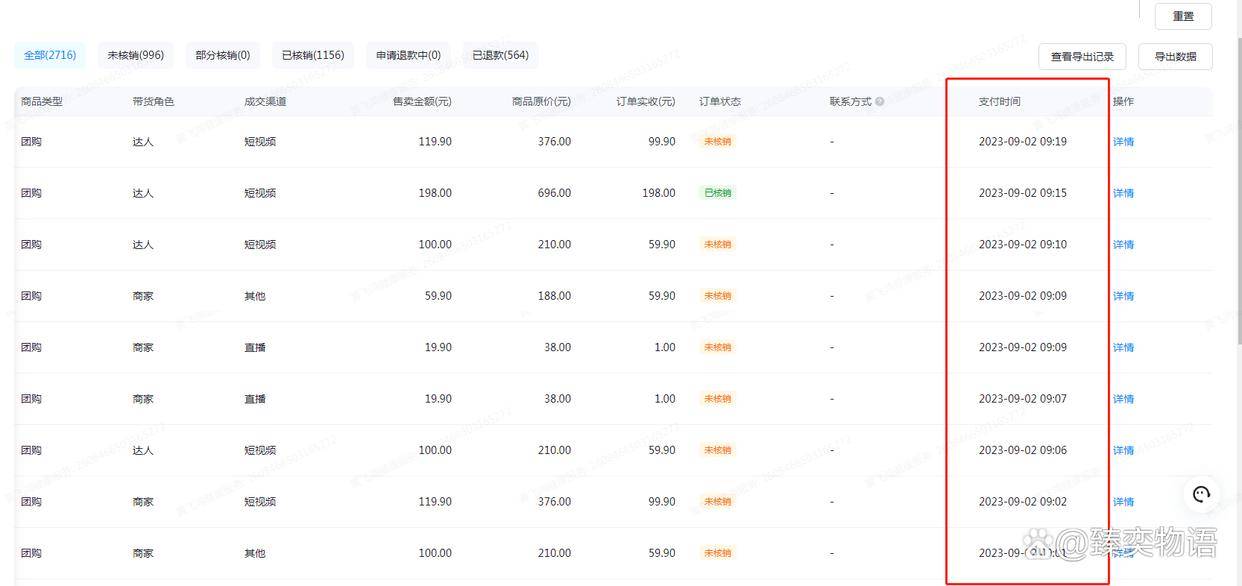Click the 达人 role cell in top row
This screenshot has width=1242, height=586.
pyautogui.click(x=142, y=141)
